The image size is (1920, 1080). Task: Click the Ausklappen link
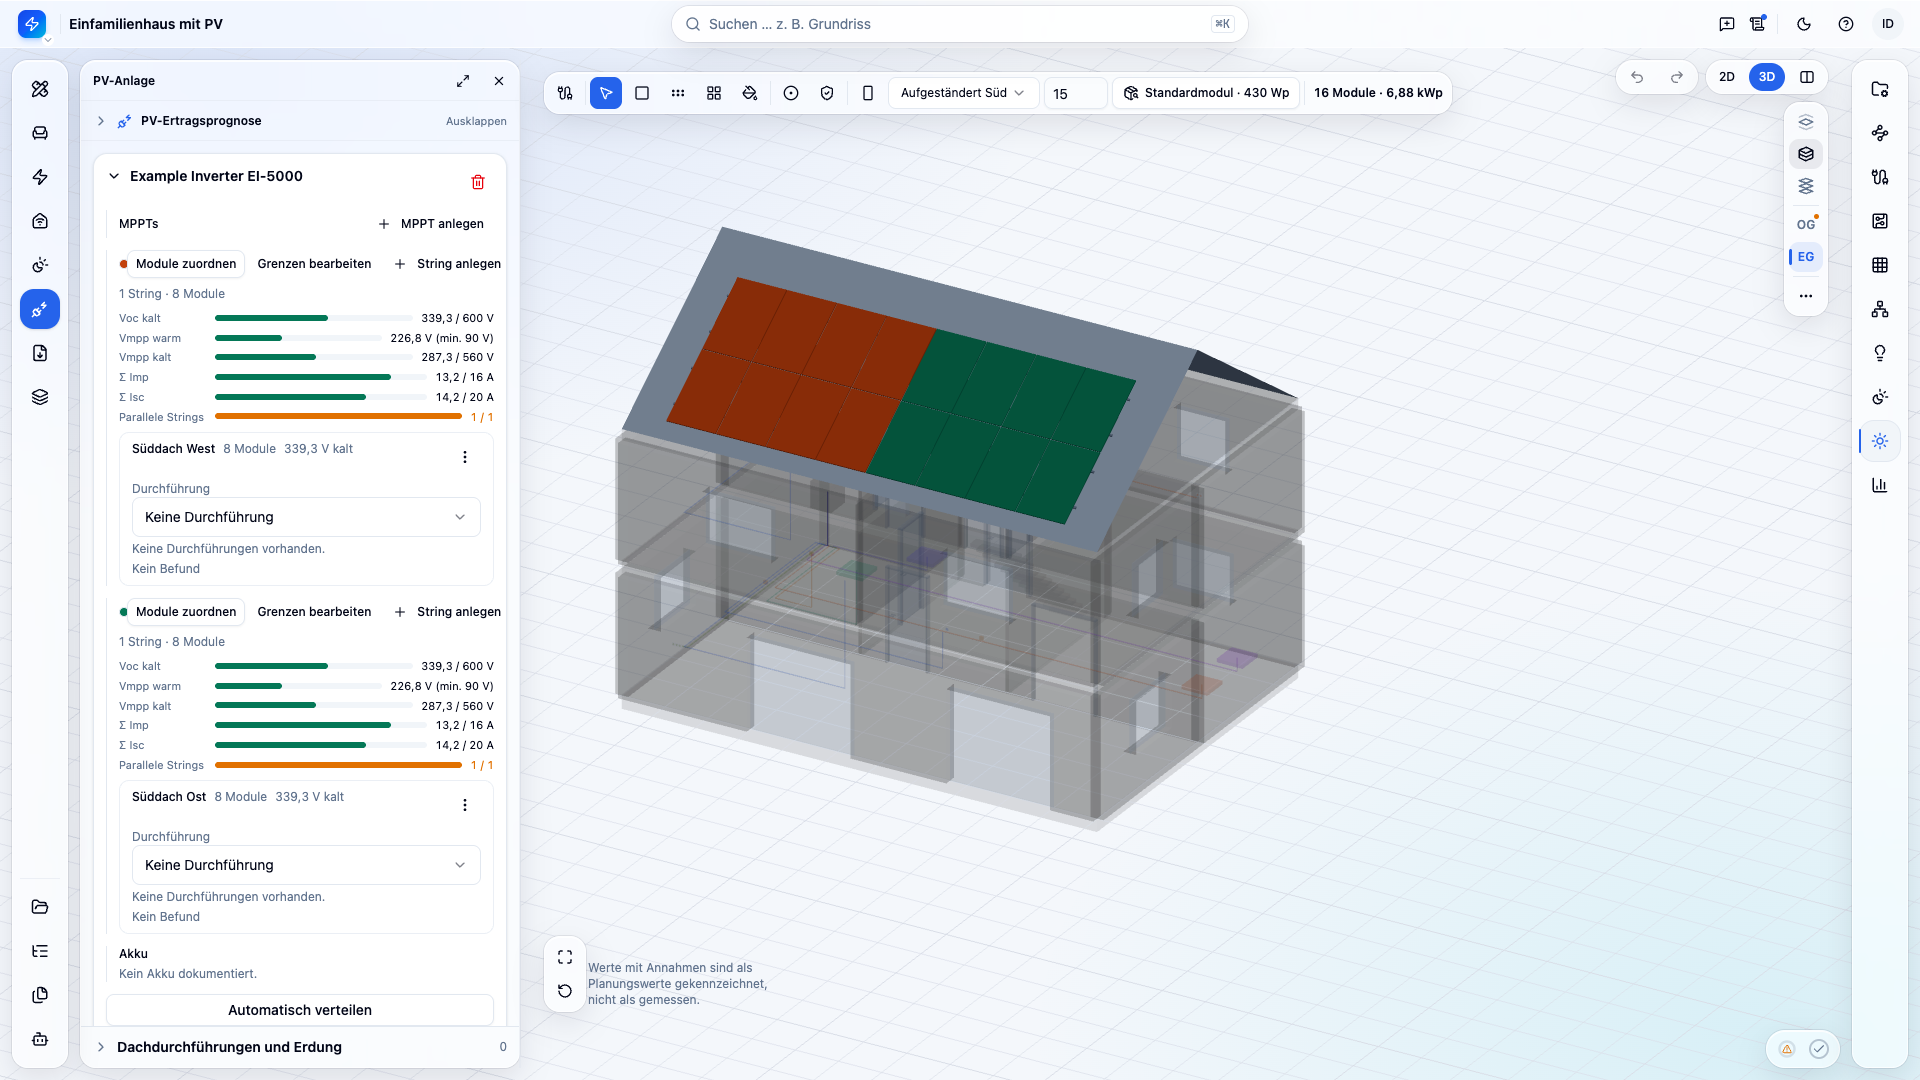[x=476, y=121]
